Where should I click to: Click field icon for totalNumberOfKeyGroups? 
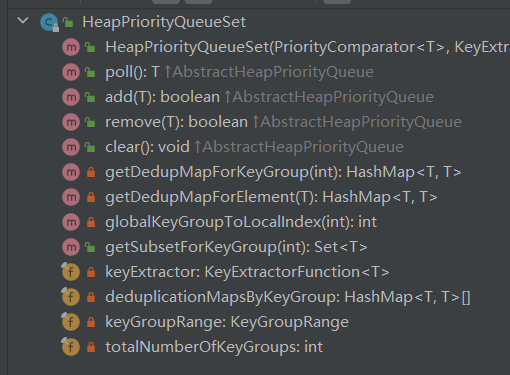point(70,347)
